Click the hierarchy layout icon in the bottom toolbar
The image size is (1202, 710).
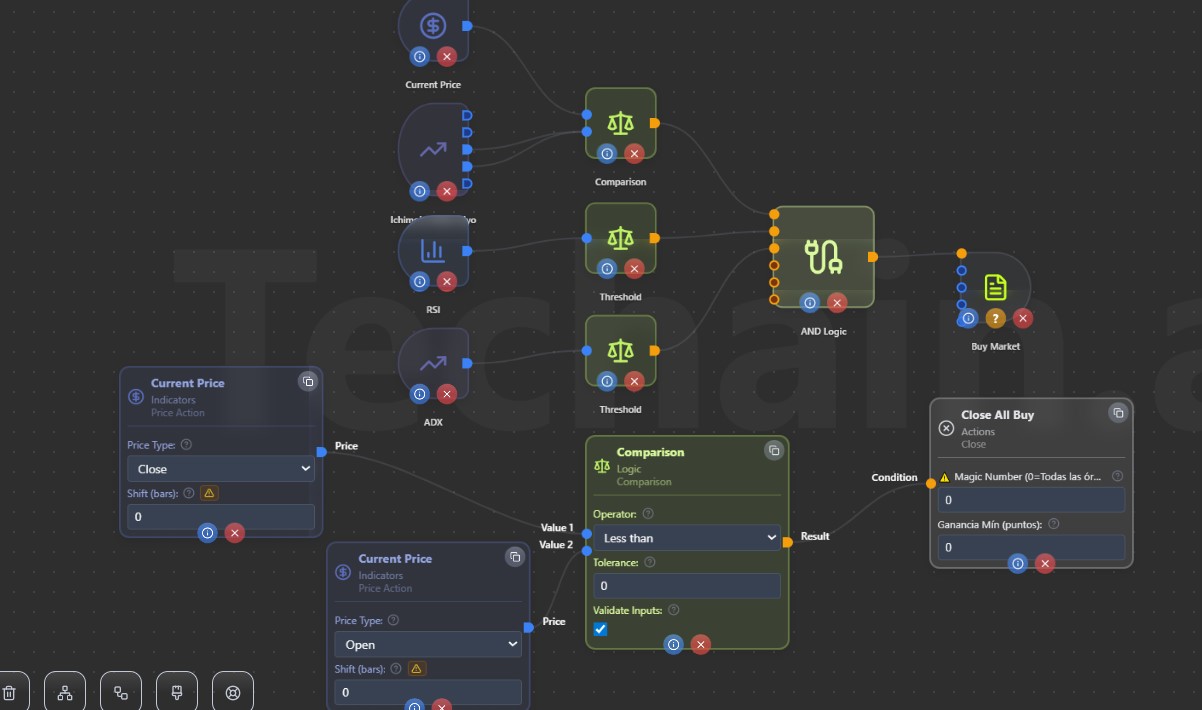pyautogui.click(x=65, y=692)
